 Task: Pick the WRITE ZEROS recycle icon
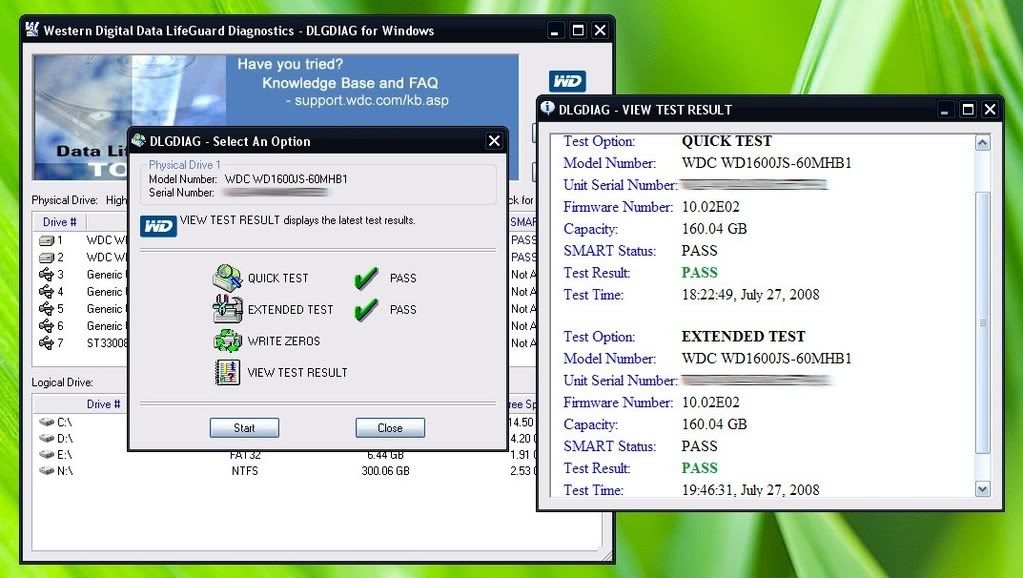(227, 341)
